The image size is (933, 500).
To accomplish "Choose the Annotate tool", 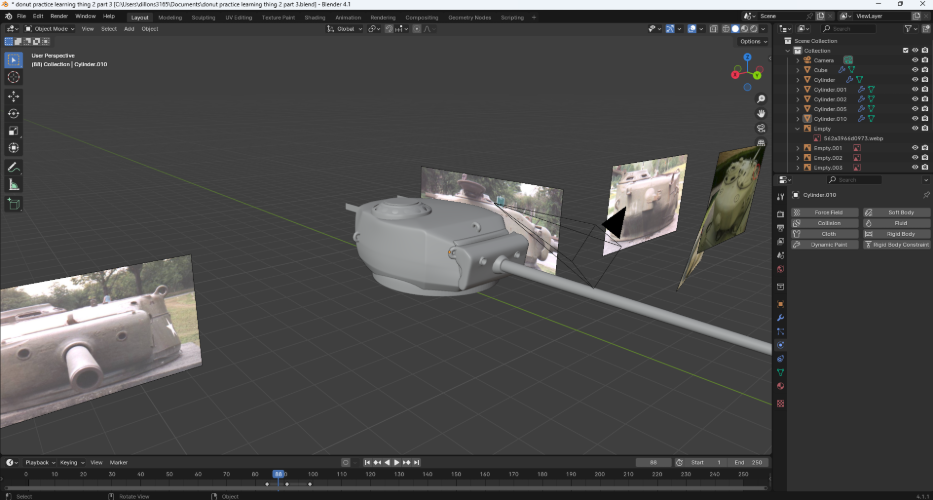I will coord(14,167).
